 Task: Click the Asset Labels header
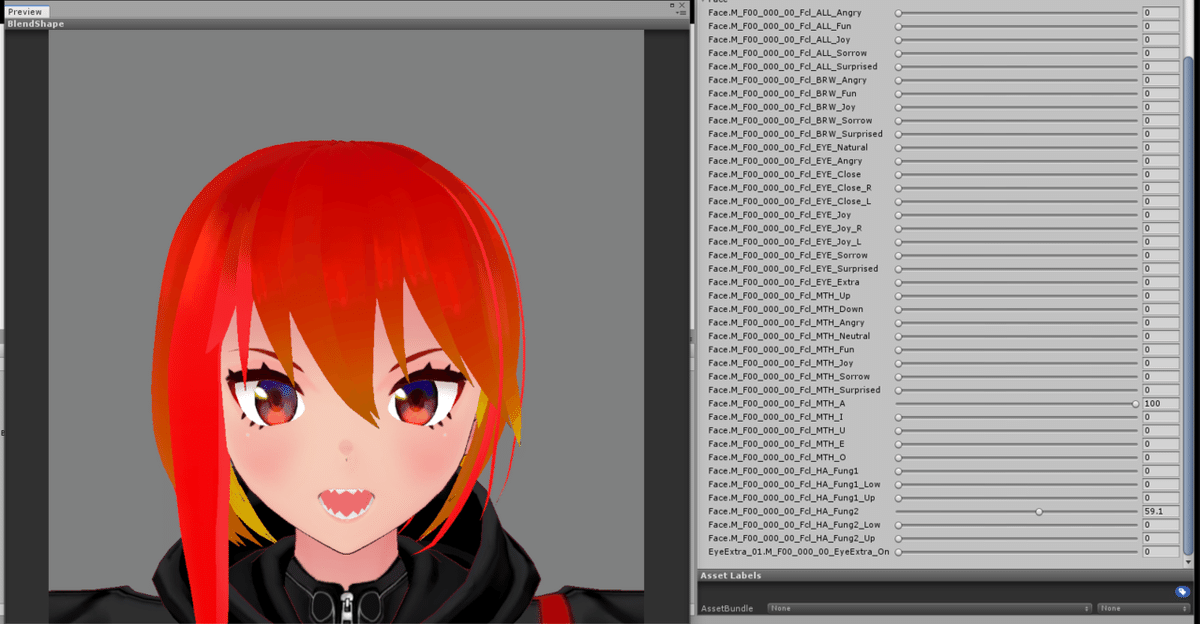(x=945, y=576)
